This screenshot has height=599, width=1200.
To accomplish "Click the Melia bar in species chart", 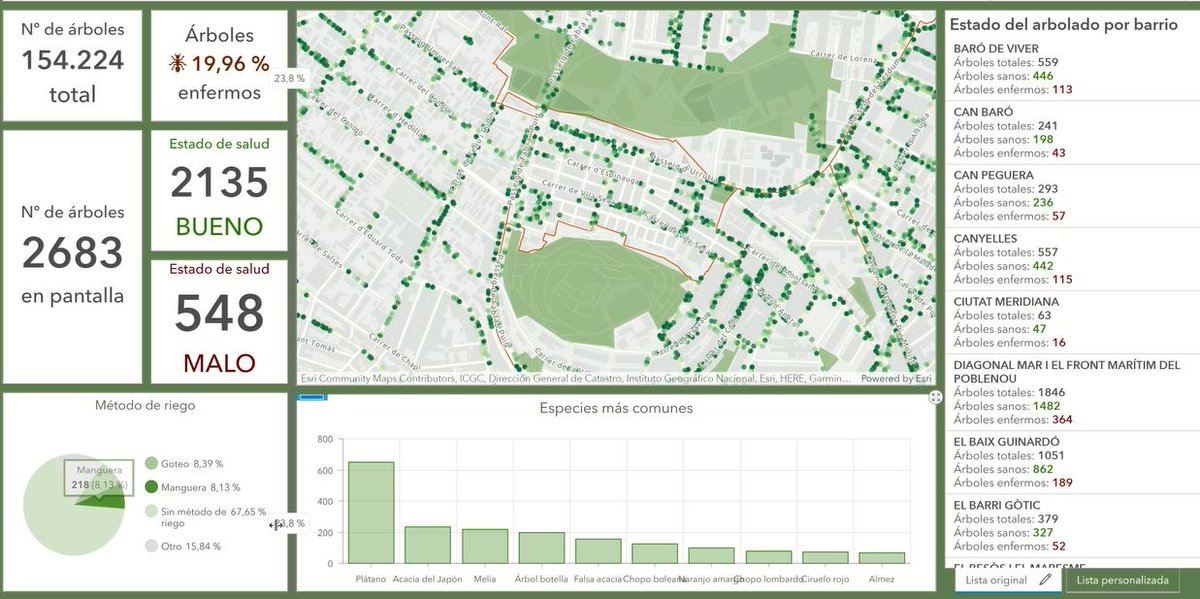I will click(x=484, y=547).
